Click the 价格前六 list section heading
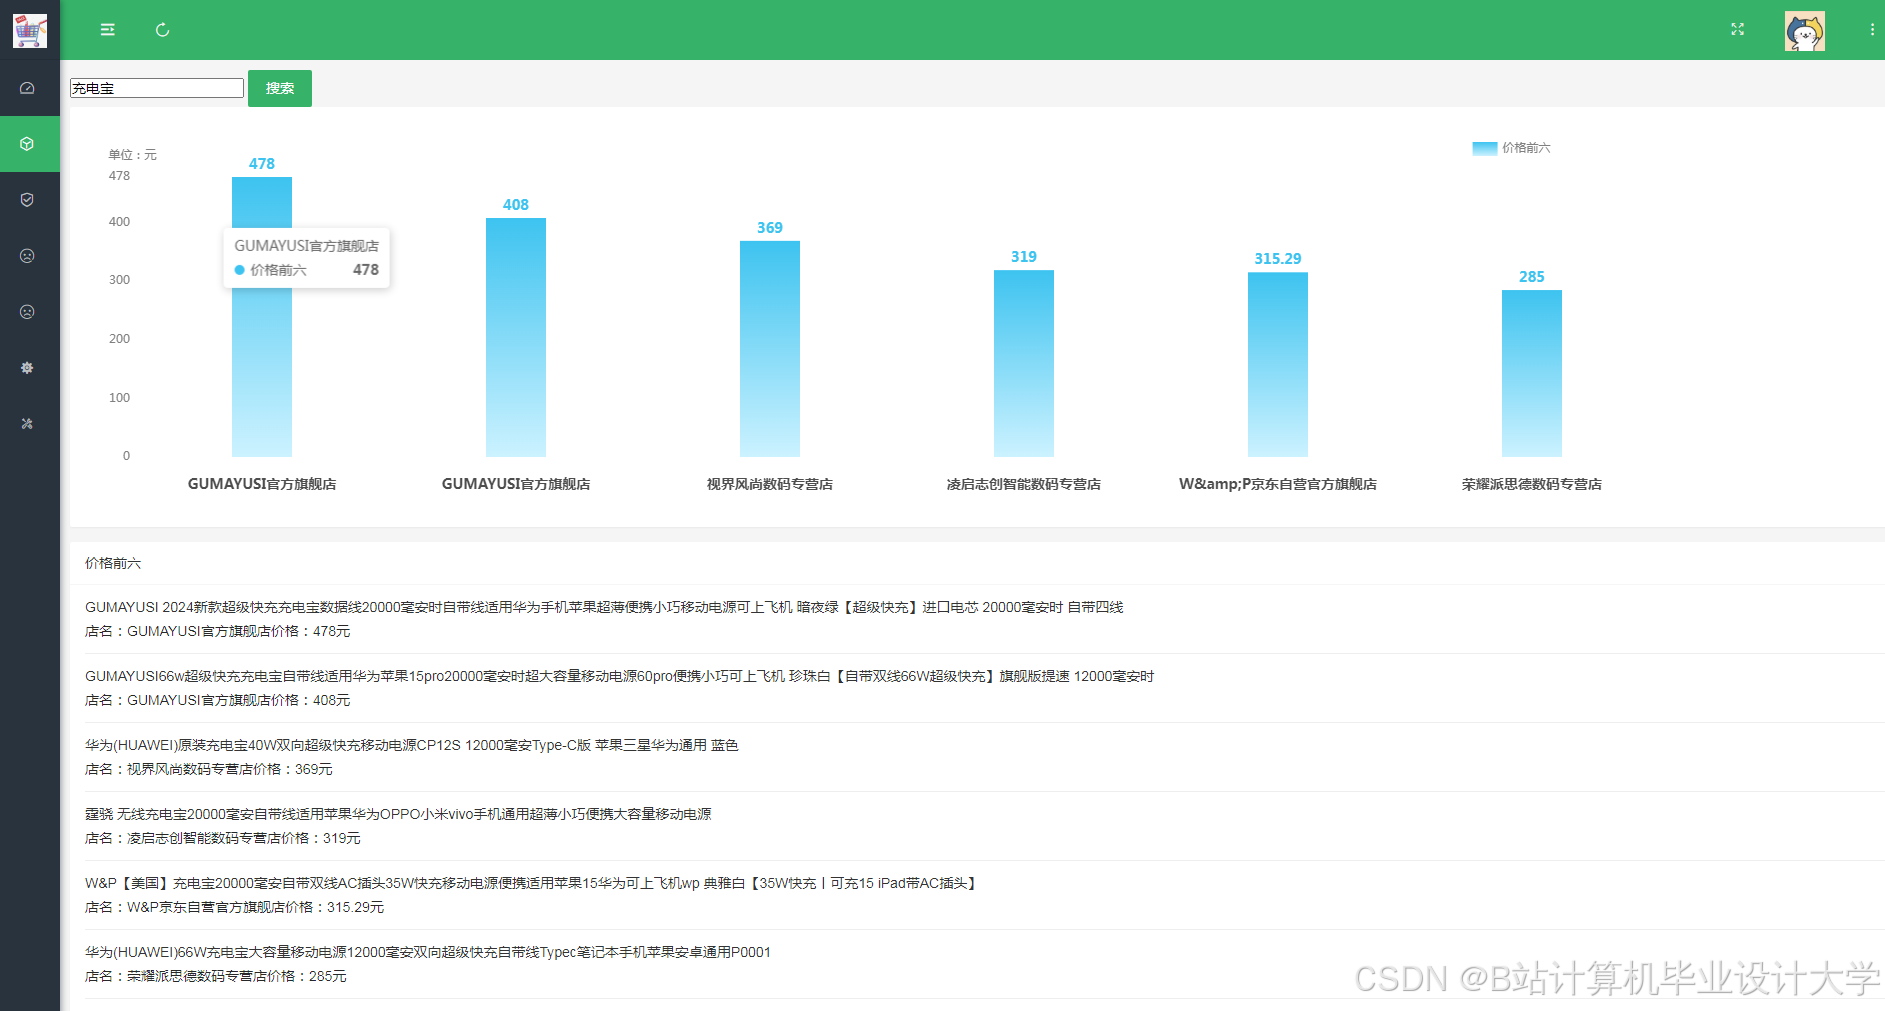The width and height of the screenshot is (1885, 1011). point(113,564)
